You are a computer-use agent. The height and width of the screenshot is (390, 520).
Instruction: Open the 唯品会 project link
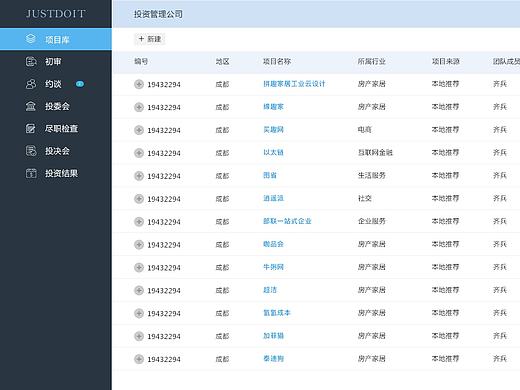pos(273,244)
